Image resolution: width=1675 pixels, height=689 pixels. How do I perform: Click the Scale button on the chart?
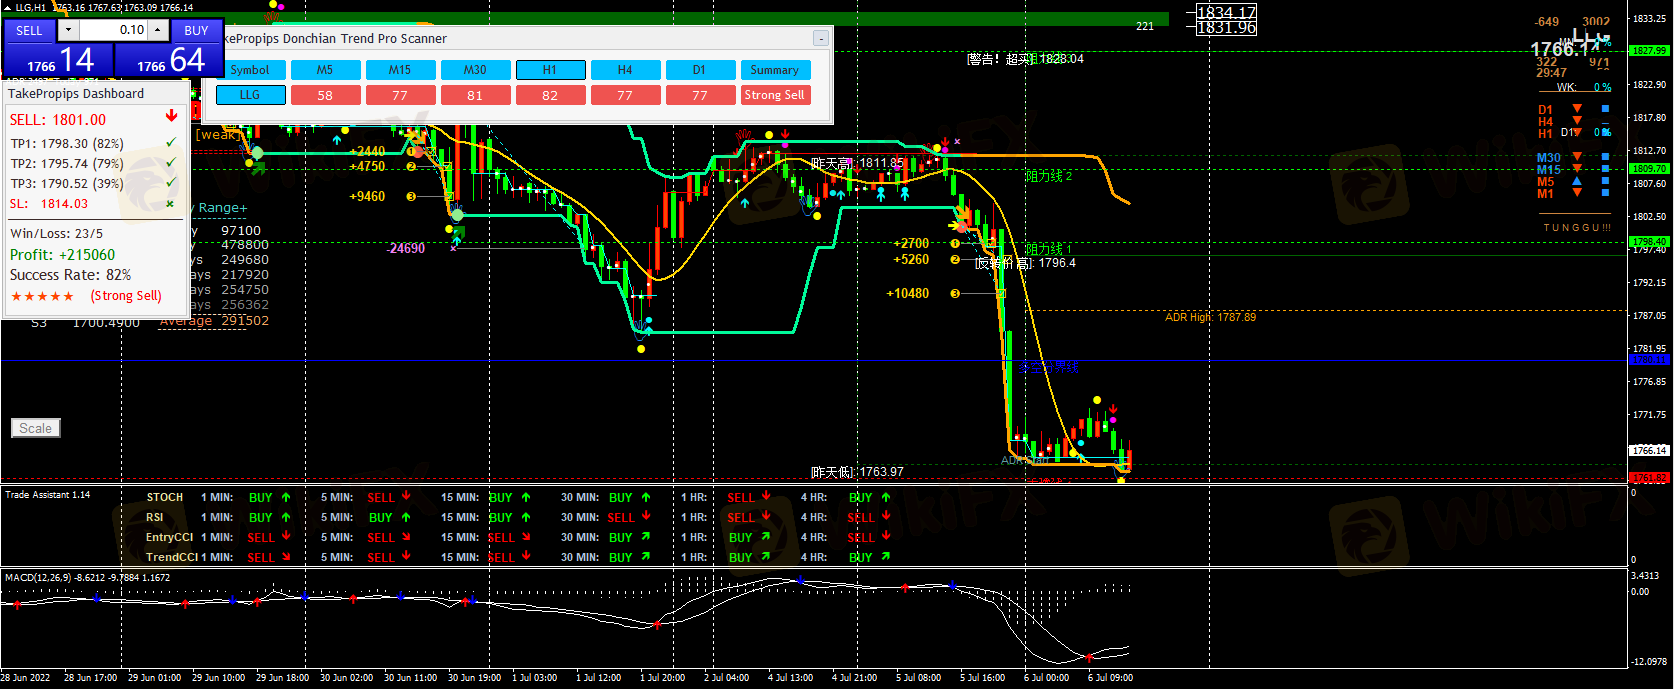click(36, 428)
